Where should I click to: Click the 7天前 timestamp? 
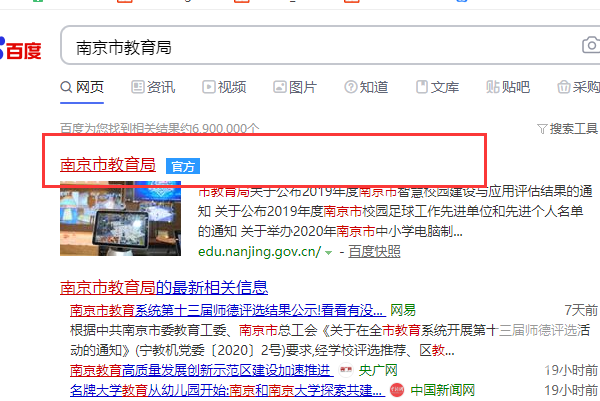581,310
